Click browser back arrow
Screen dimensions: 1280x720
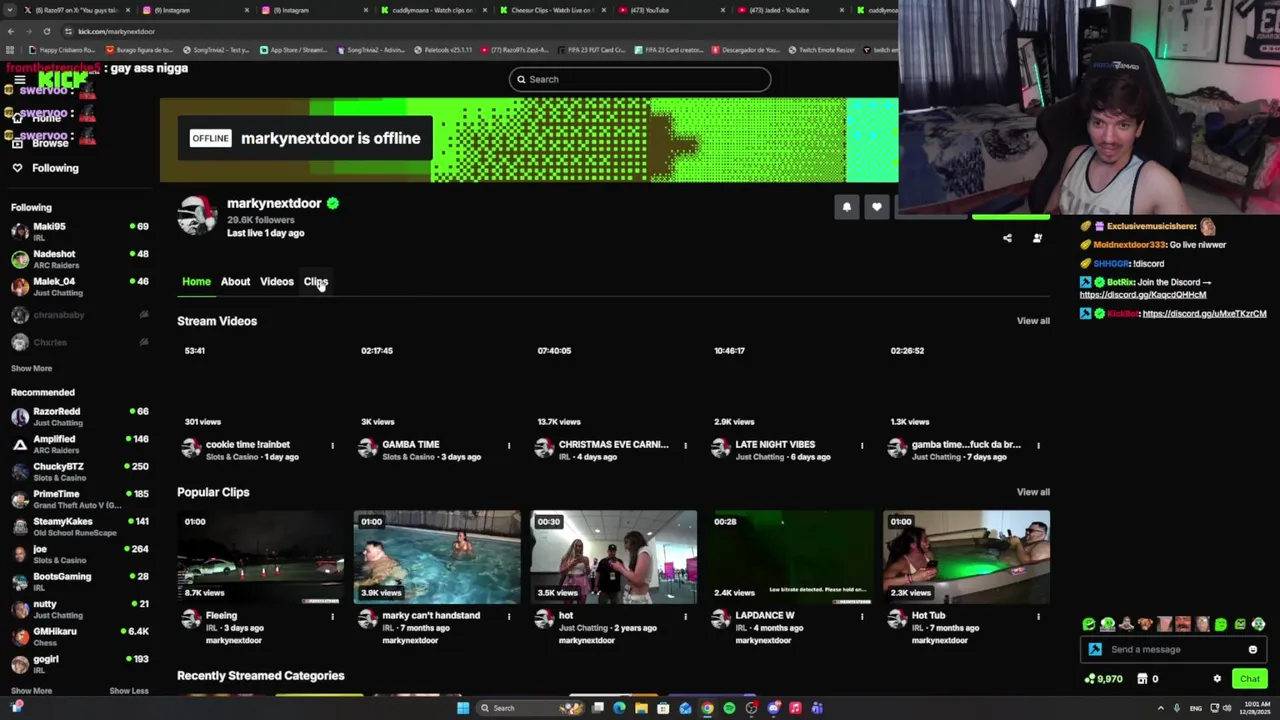tap(10, 31)
